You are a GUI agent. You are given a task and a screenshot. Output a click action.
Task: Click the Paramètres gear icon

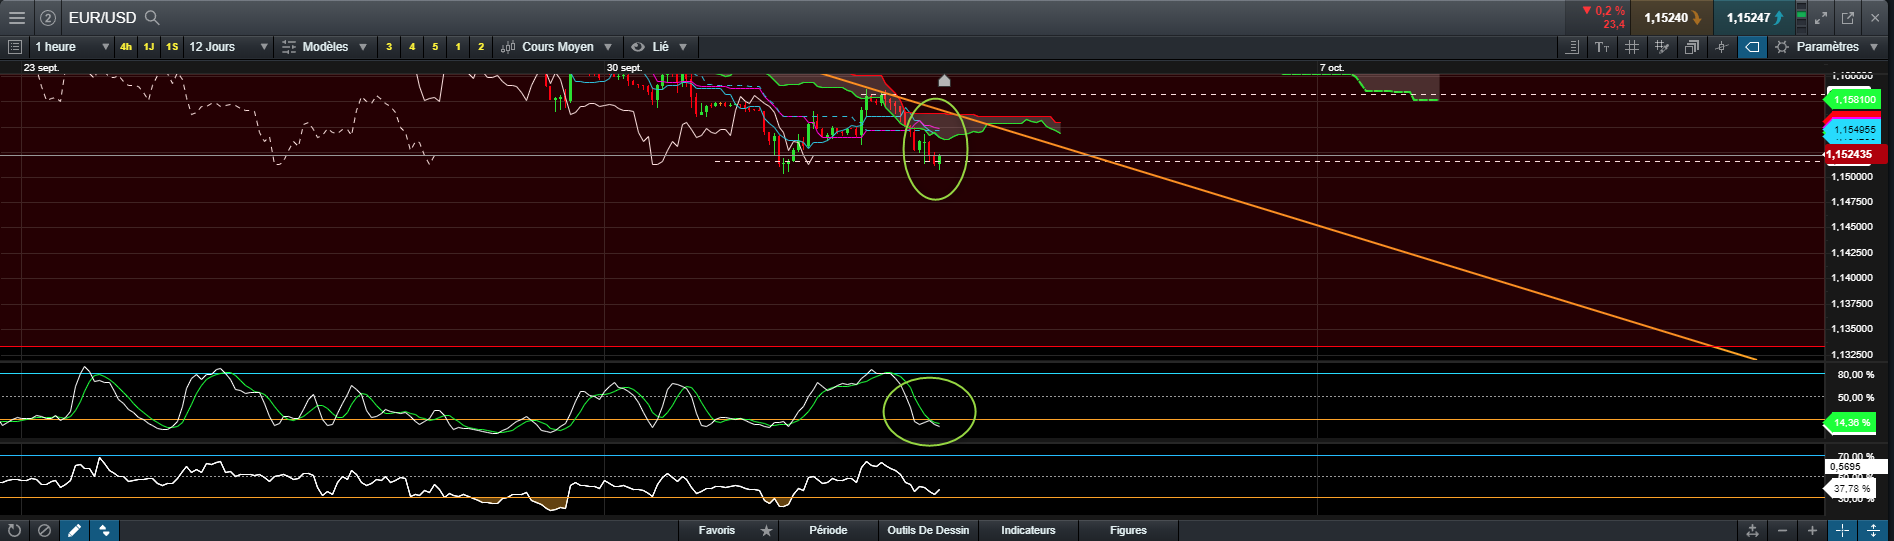coord(1782,47)
